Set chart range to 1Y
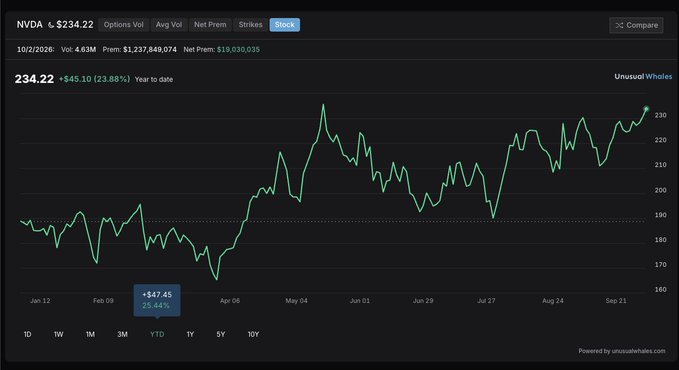The image size is (679, 370). coord(190,334)
